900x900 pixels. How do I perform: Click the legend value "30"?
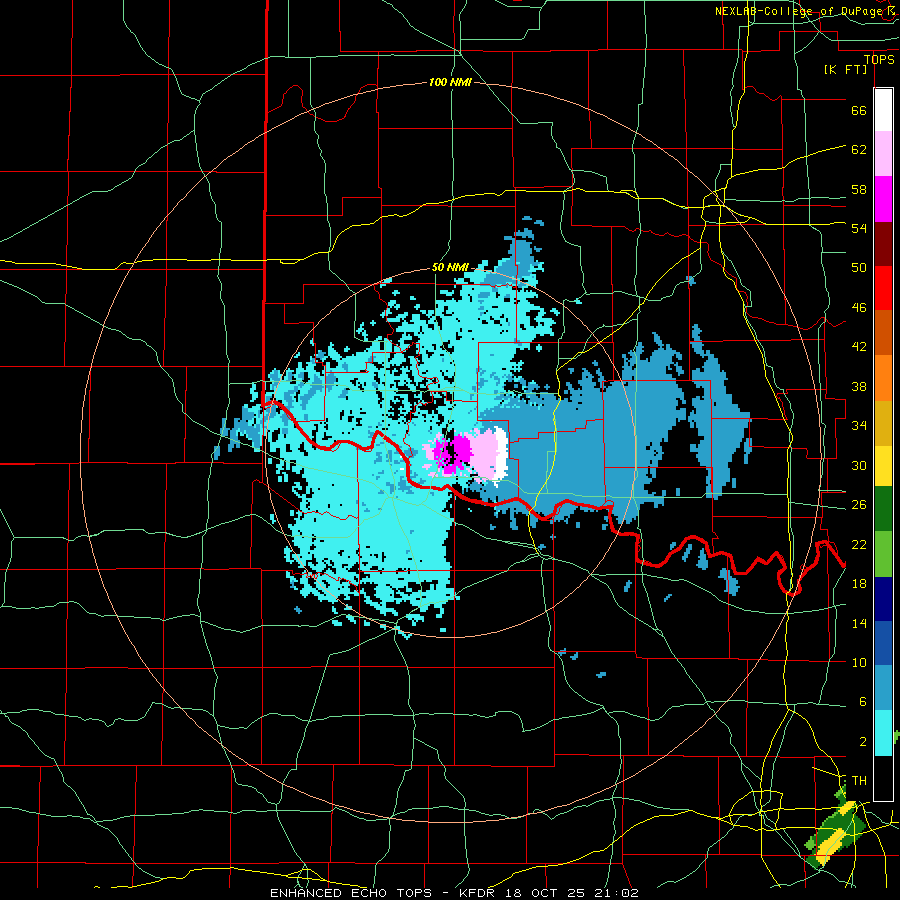click(x=859, y=465)
